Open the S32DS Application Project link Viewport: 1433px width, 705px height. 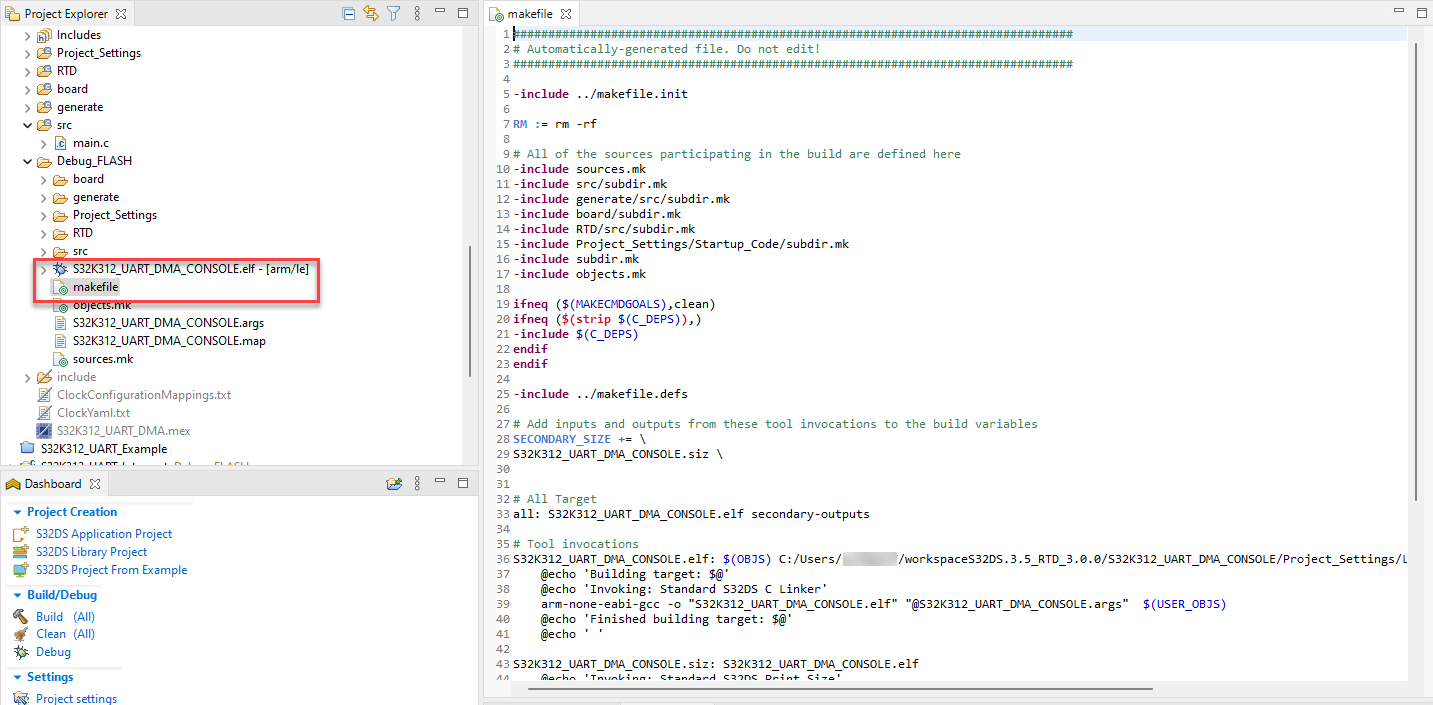(x=104, y=533)
